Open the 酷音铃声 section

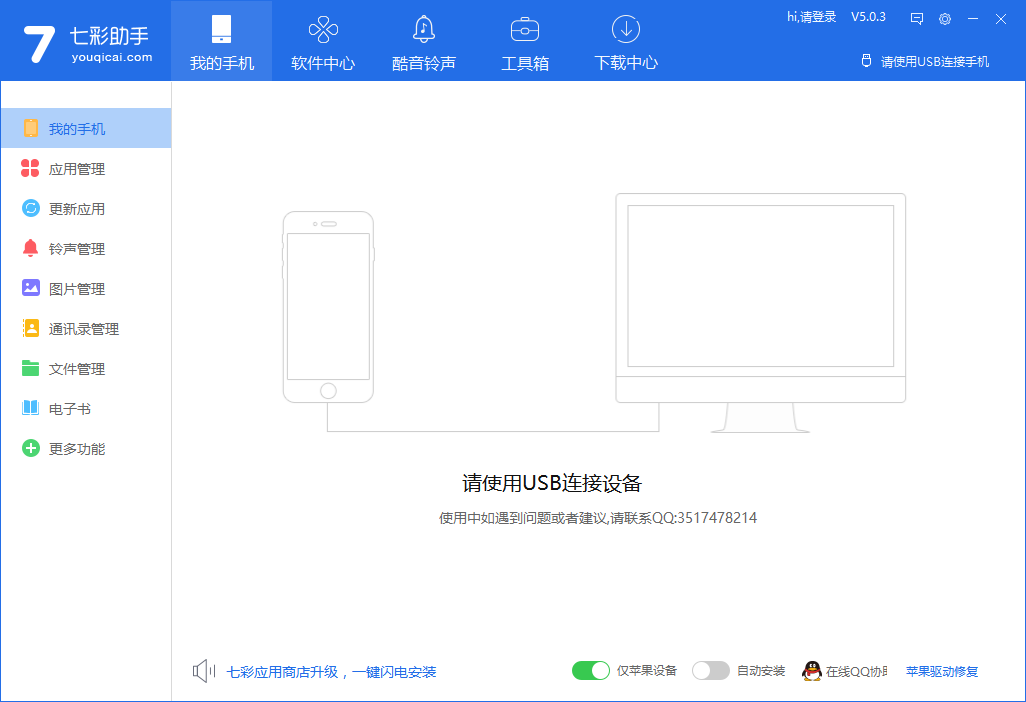coord(423,40)
